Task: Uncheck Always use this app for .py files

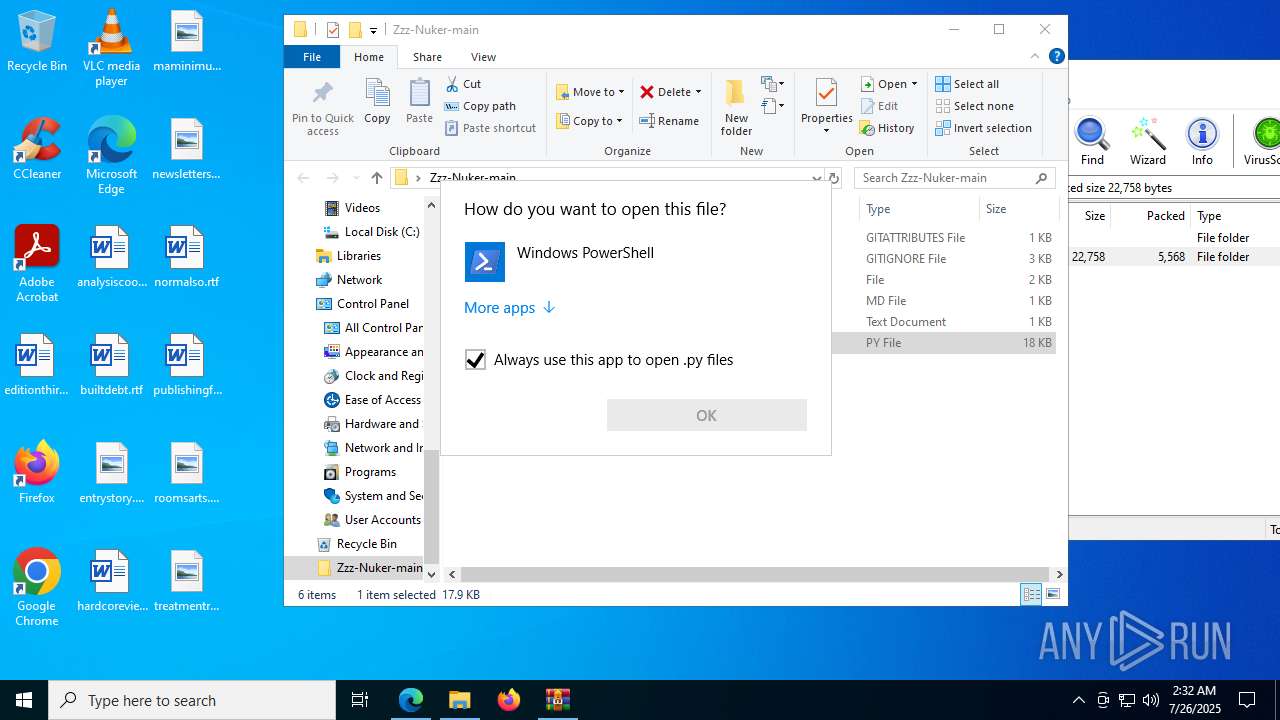Action: (x=475, y=360)
